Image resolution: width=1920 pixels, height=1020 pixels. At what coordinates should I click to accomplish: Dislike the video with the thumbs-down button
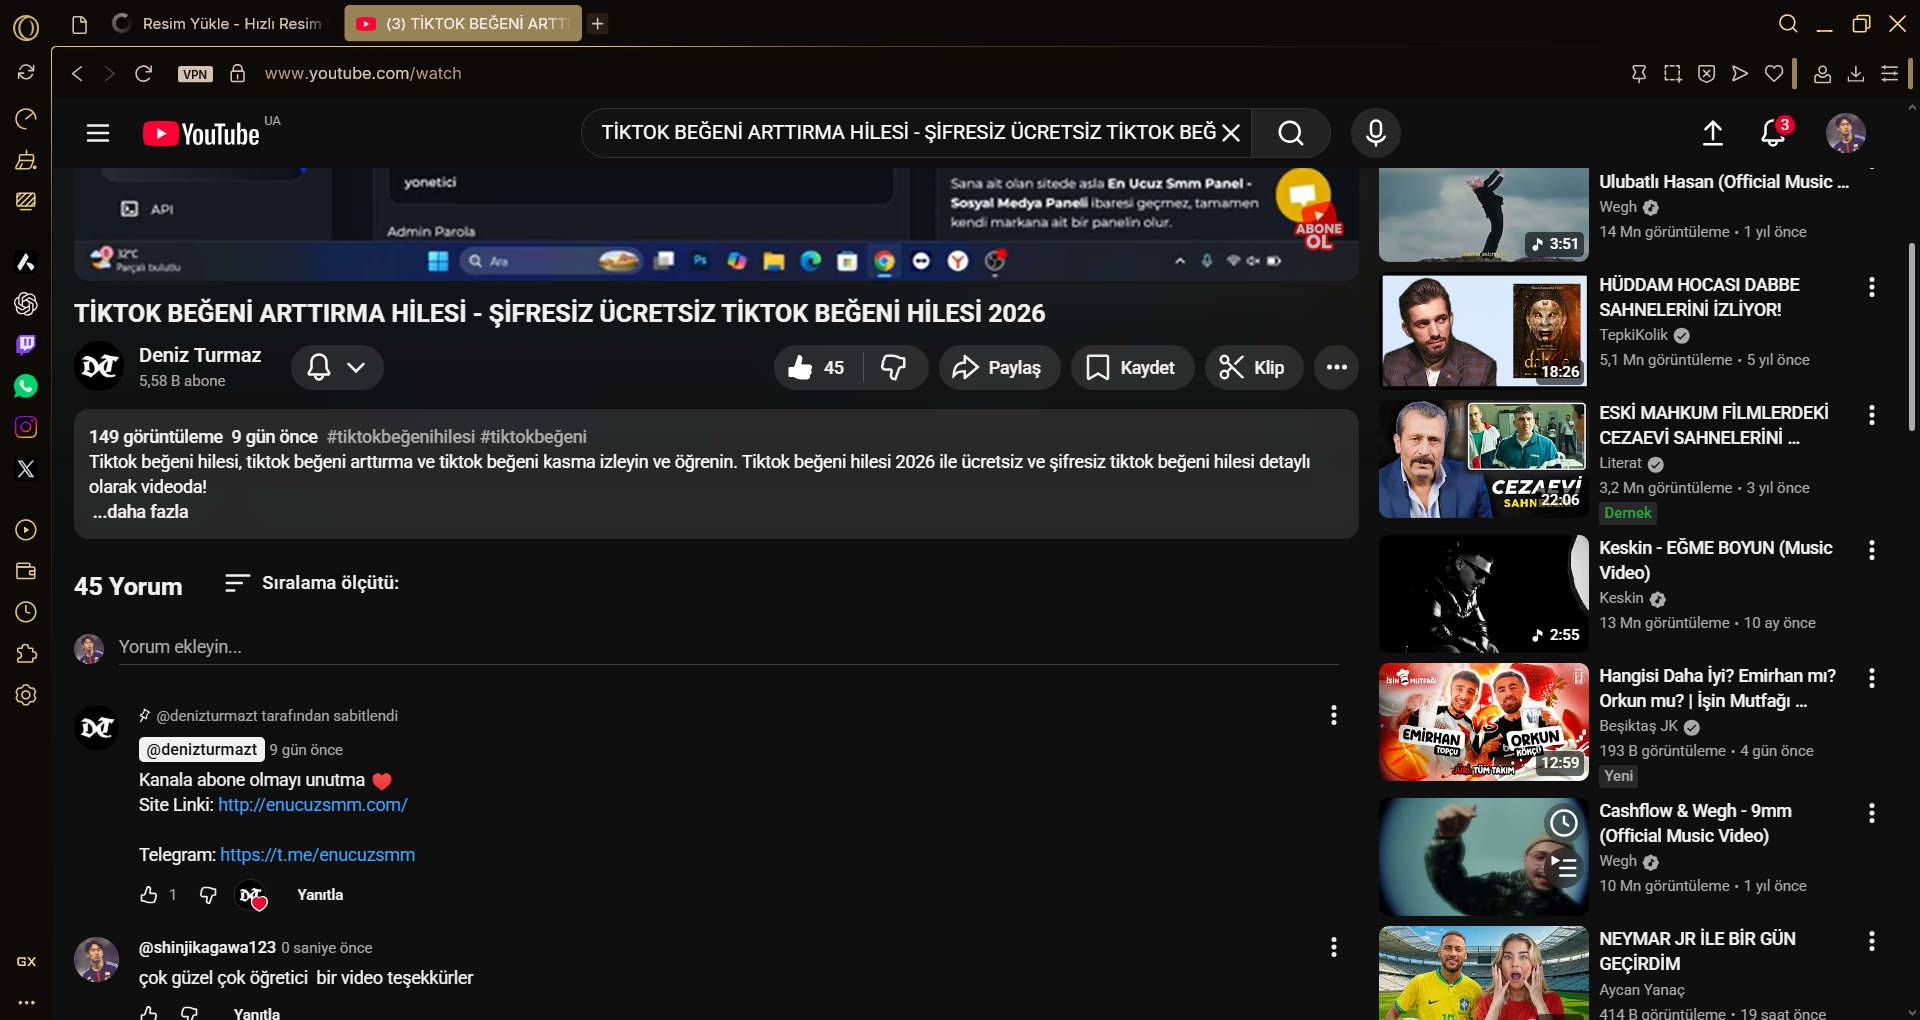click(894, 368)
